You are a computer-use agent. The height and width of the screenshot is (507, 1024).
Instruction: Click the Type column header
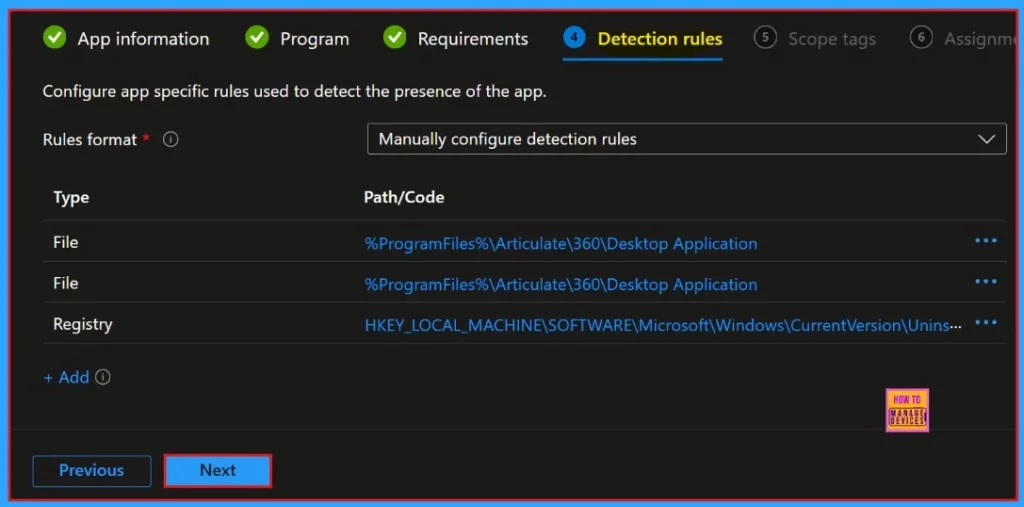click(x=71, y=197)
